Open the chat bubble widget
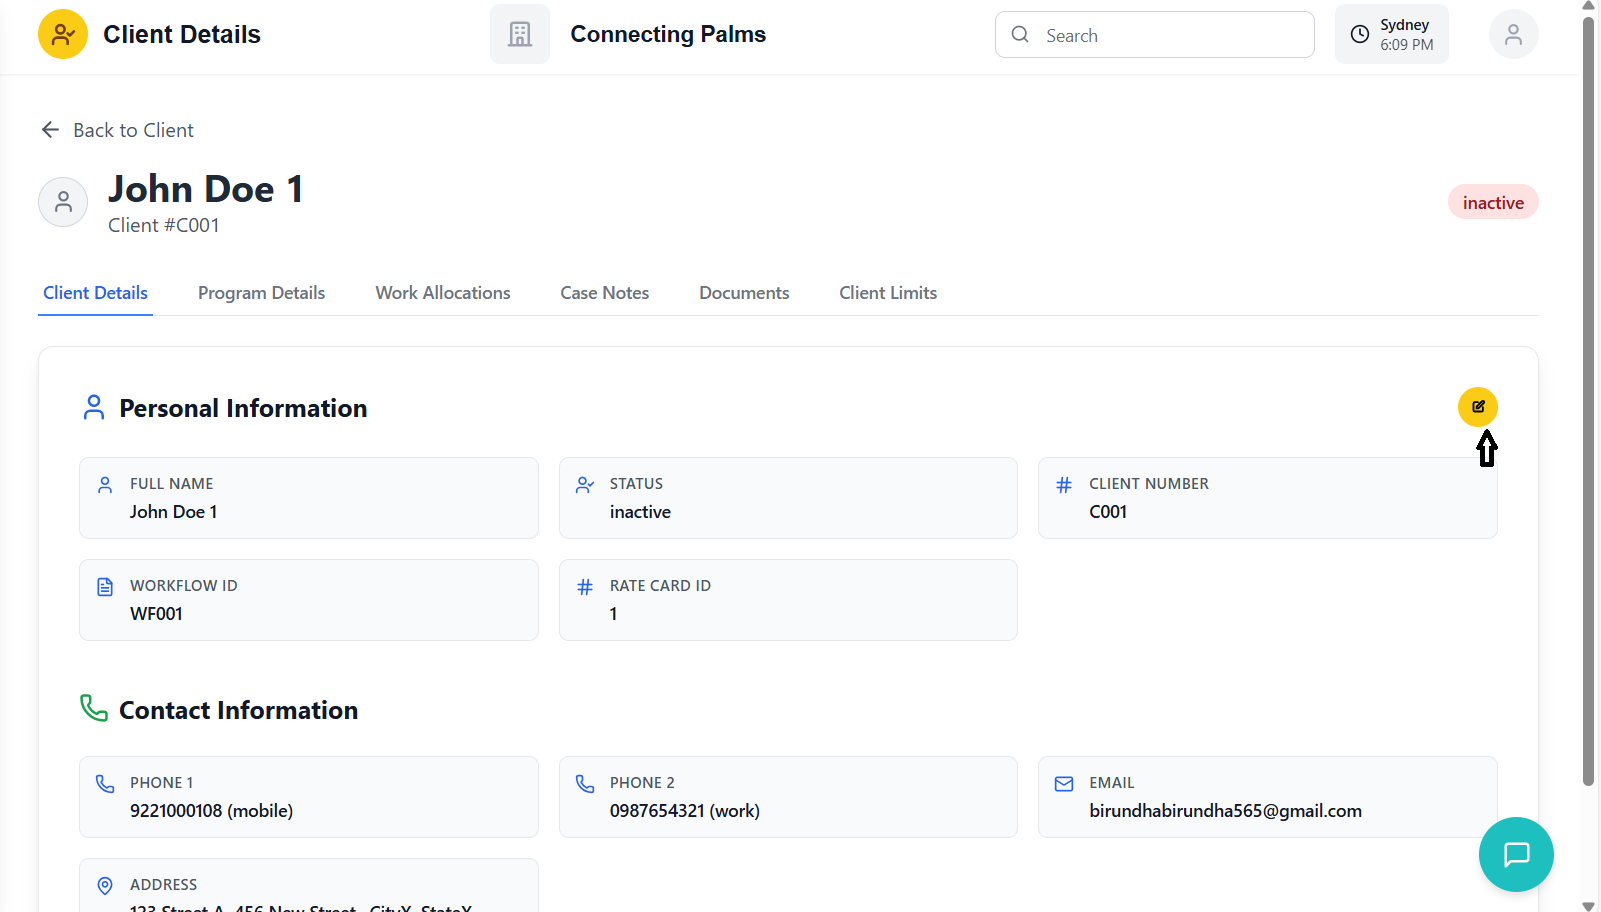 point(1515,854)
